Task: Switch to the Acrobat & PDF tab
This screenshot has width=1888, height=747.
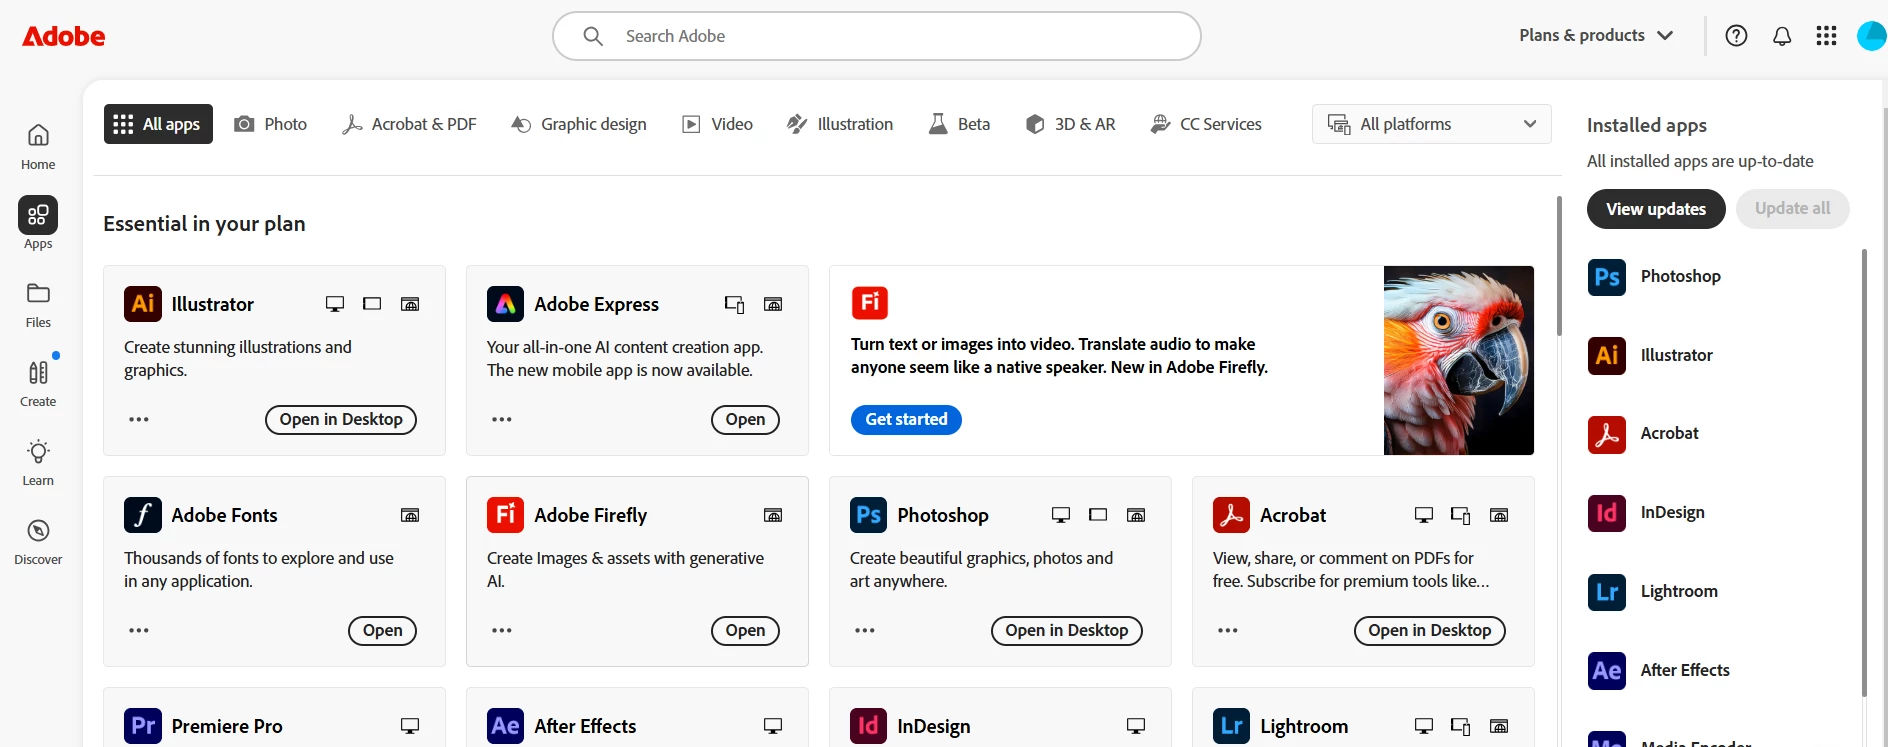Action: tap(409, 124)
